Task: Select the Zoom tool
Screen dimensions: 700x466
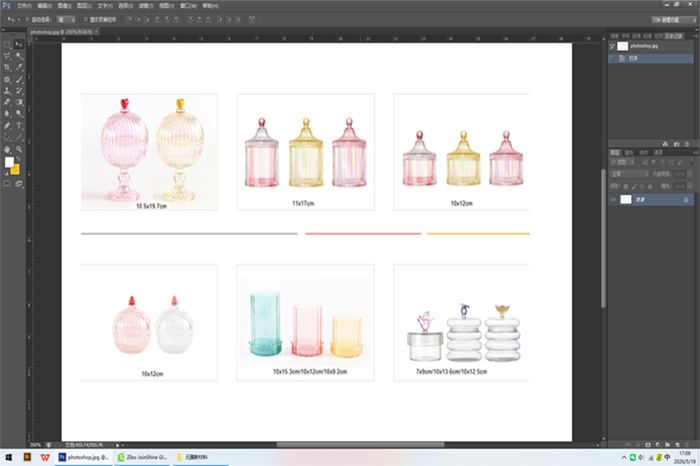Action: (19, 150)
